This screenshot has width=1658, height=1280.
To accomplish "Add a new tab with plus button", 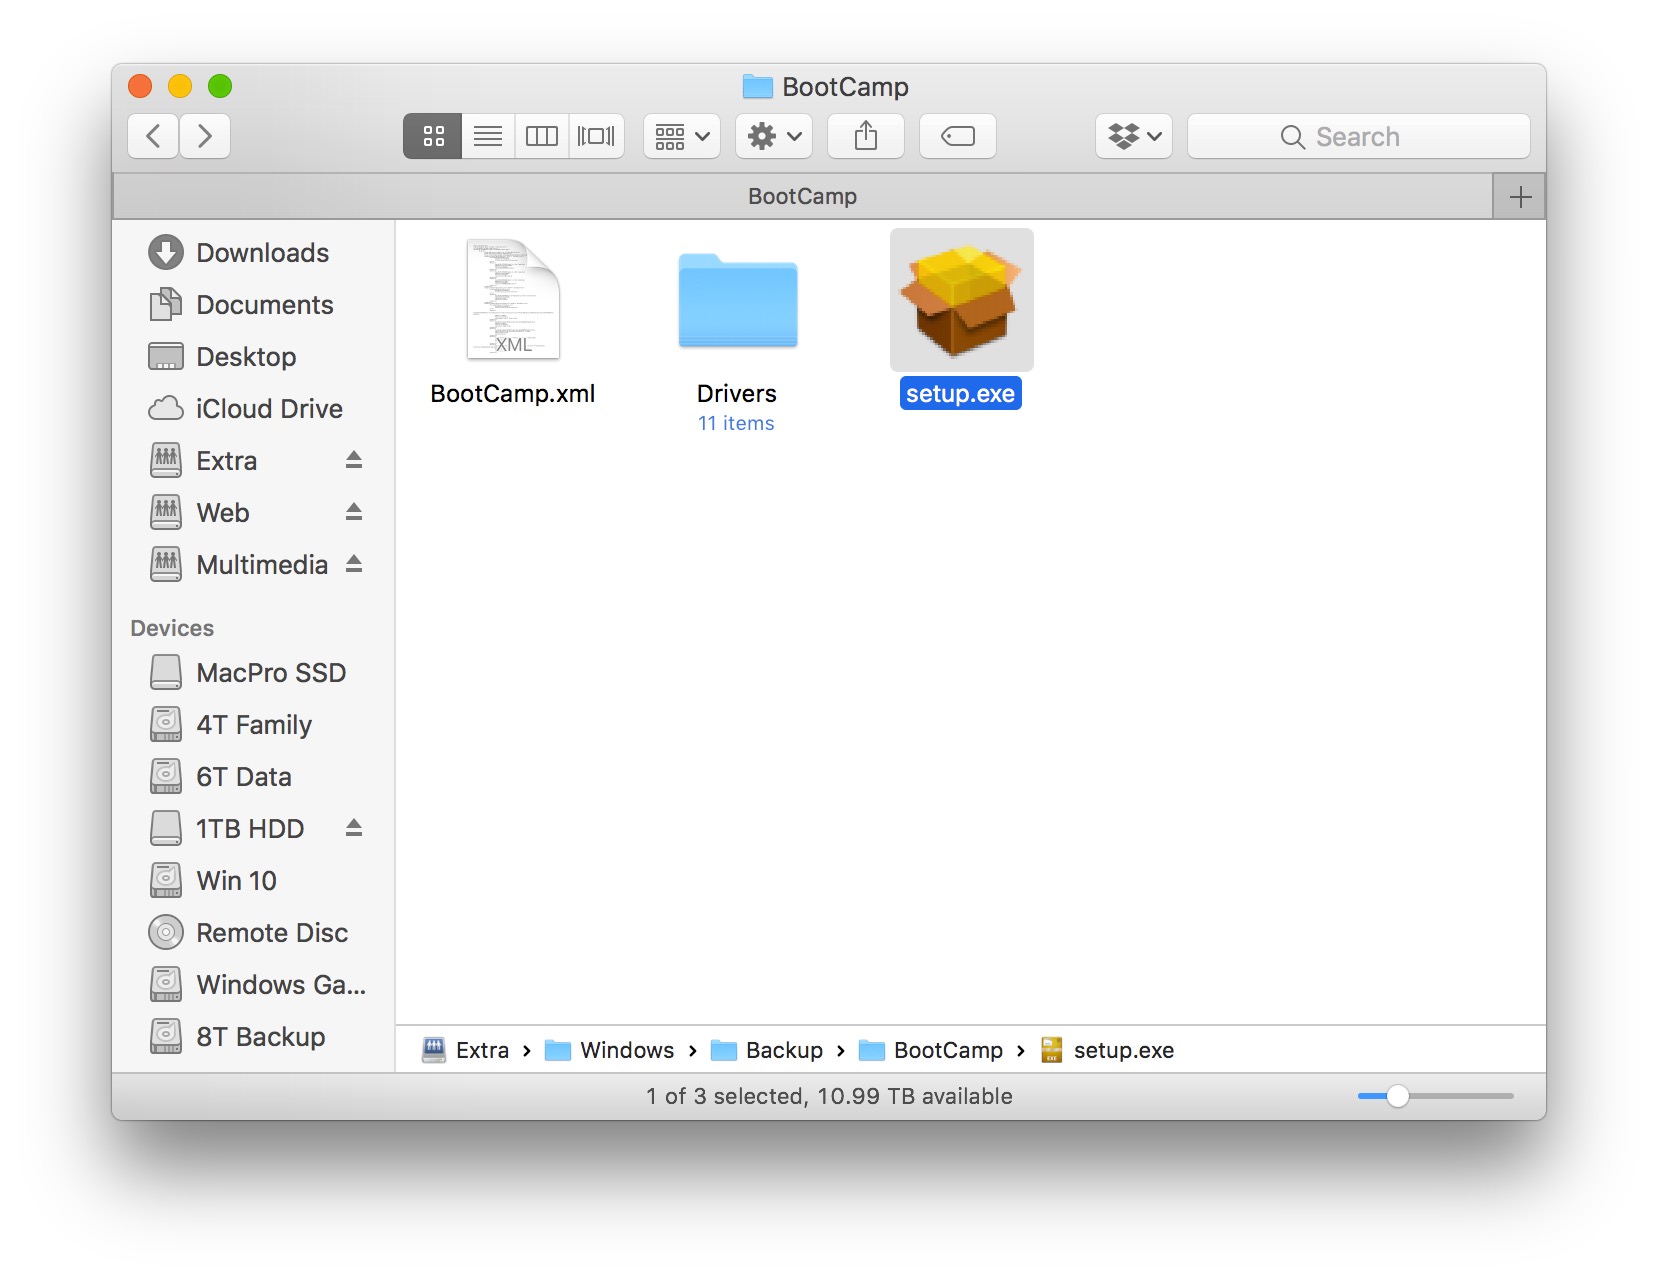I will point(1520,196).
